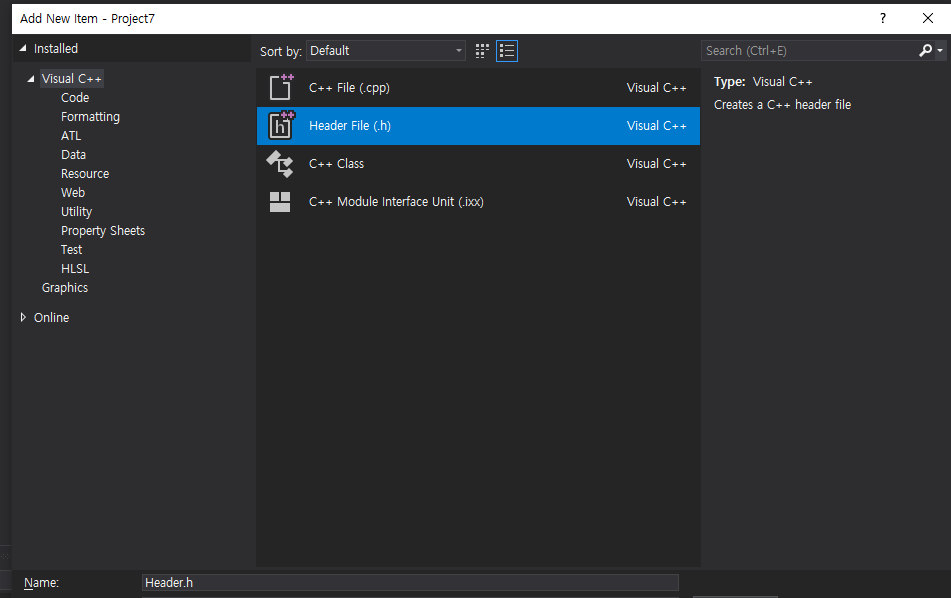Select the Resource category

click(x=85, y=173)
